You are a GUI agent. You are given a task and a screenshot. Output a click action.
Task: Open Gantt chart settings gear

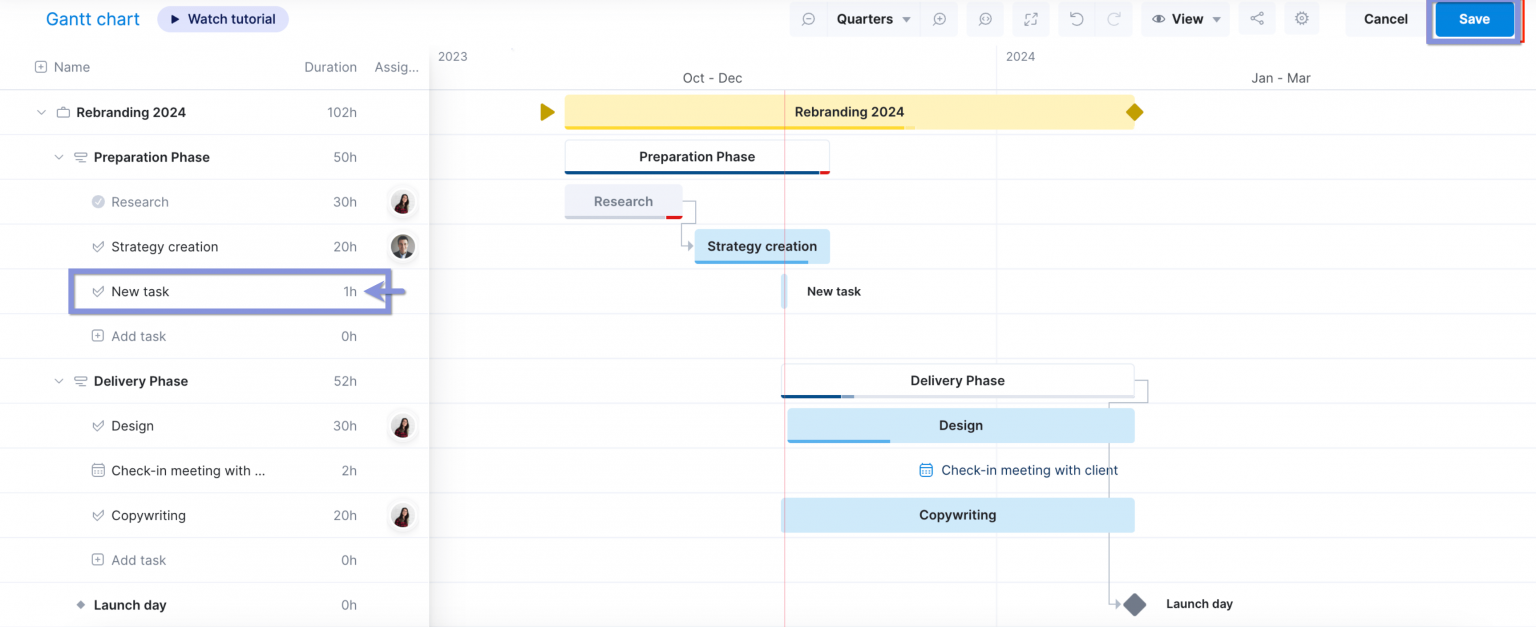click(1301, 19)
